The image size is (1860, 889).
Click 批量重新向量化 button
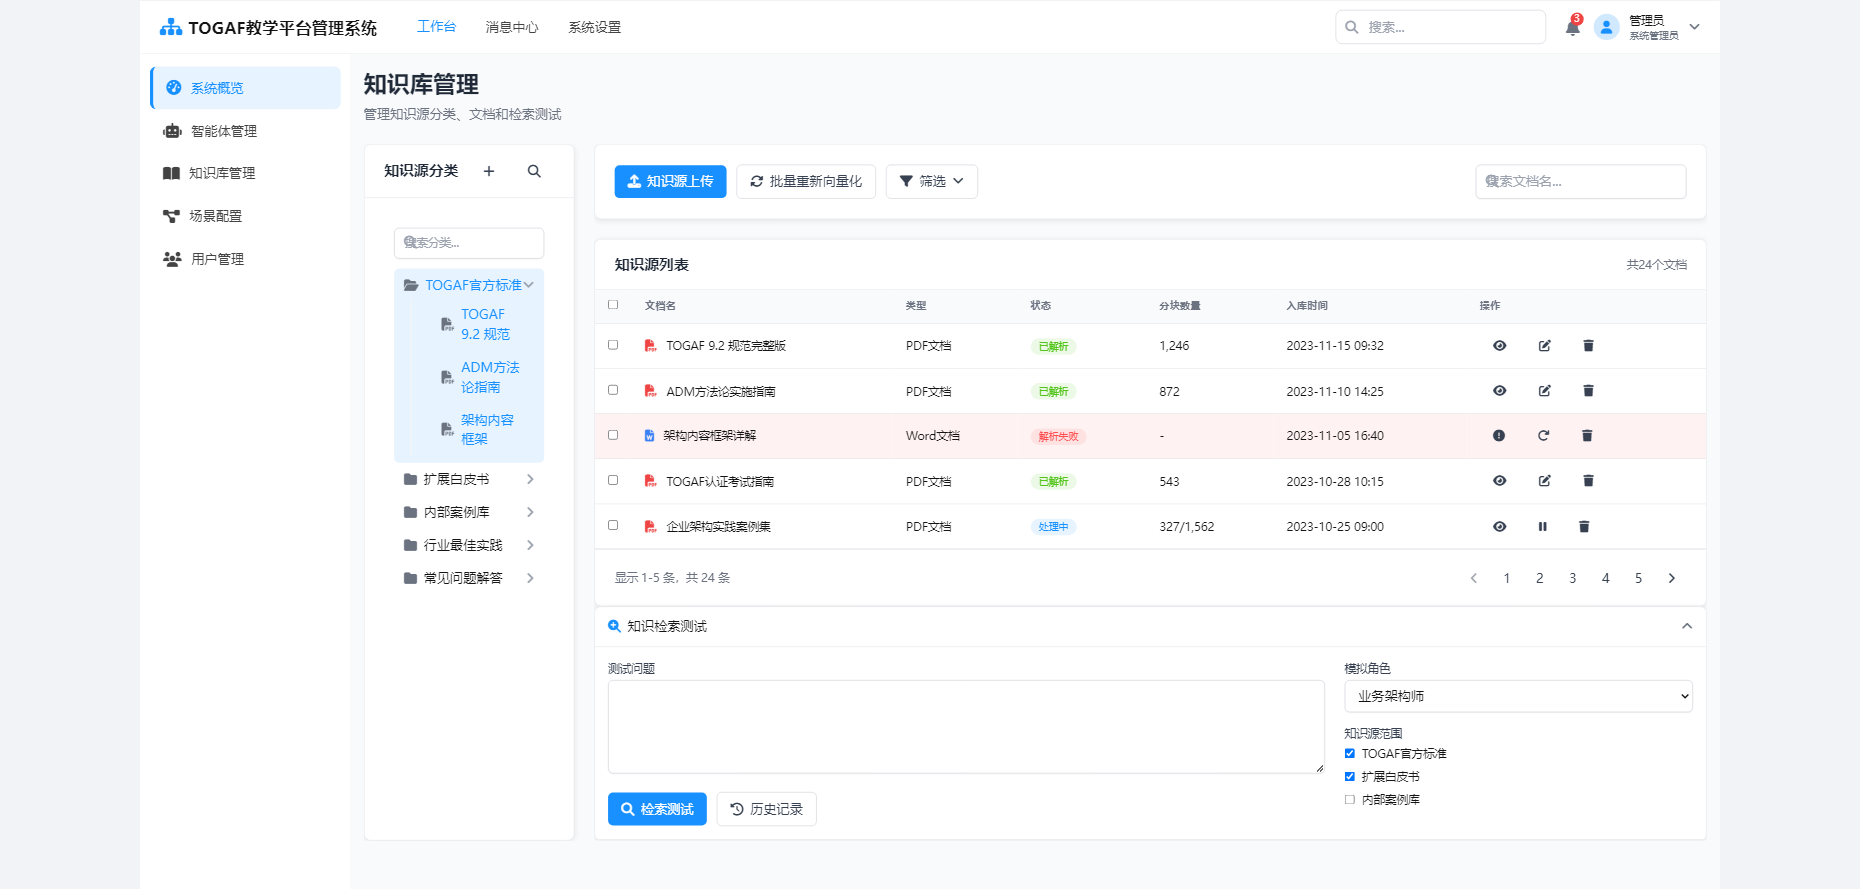coord(806,181)
